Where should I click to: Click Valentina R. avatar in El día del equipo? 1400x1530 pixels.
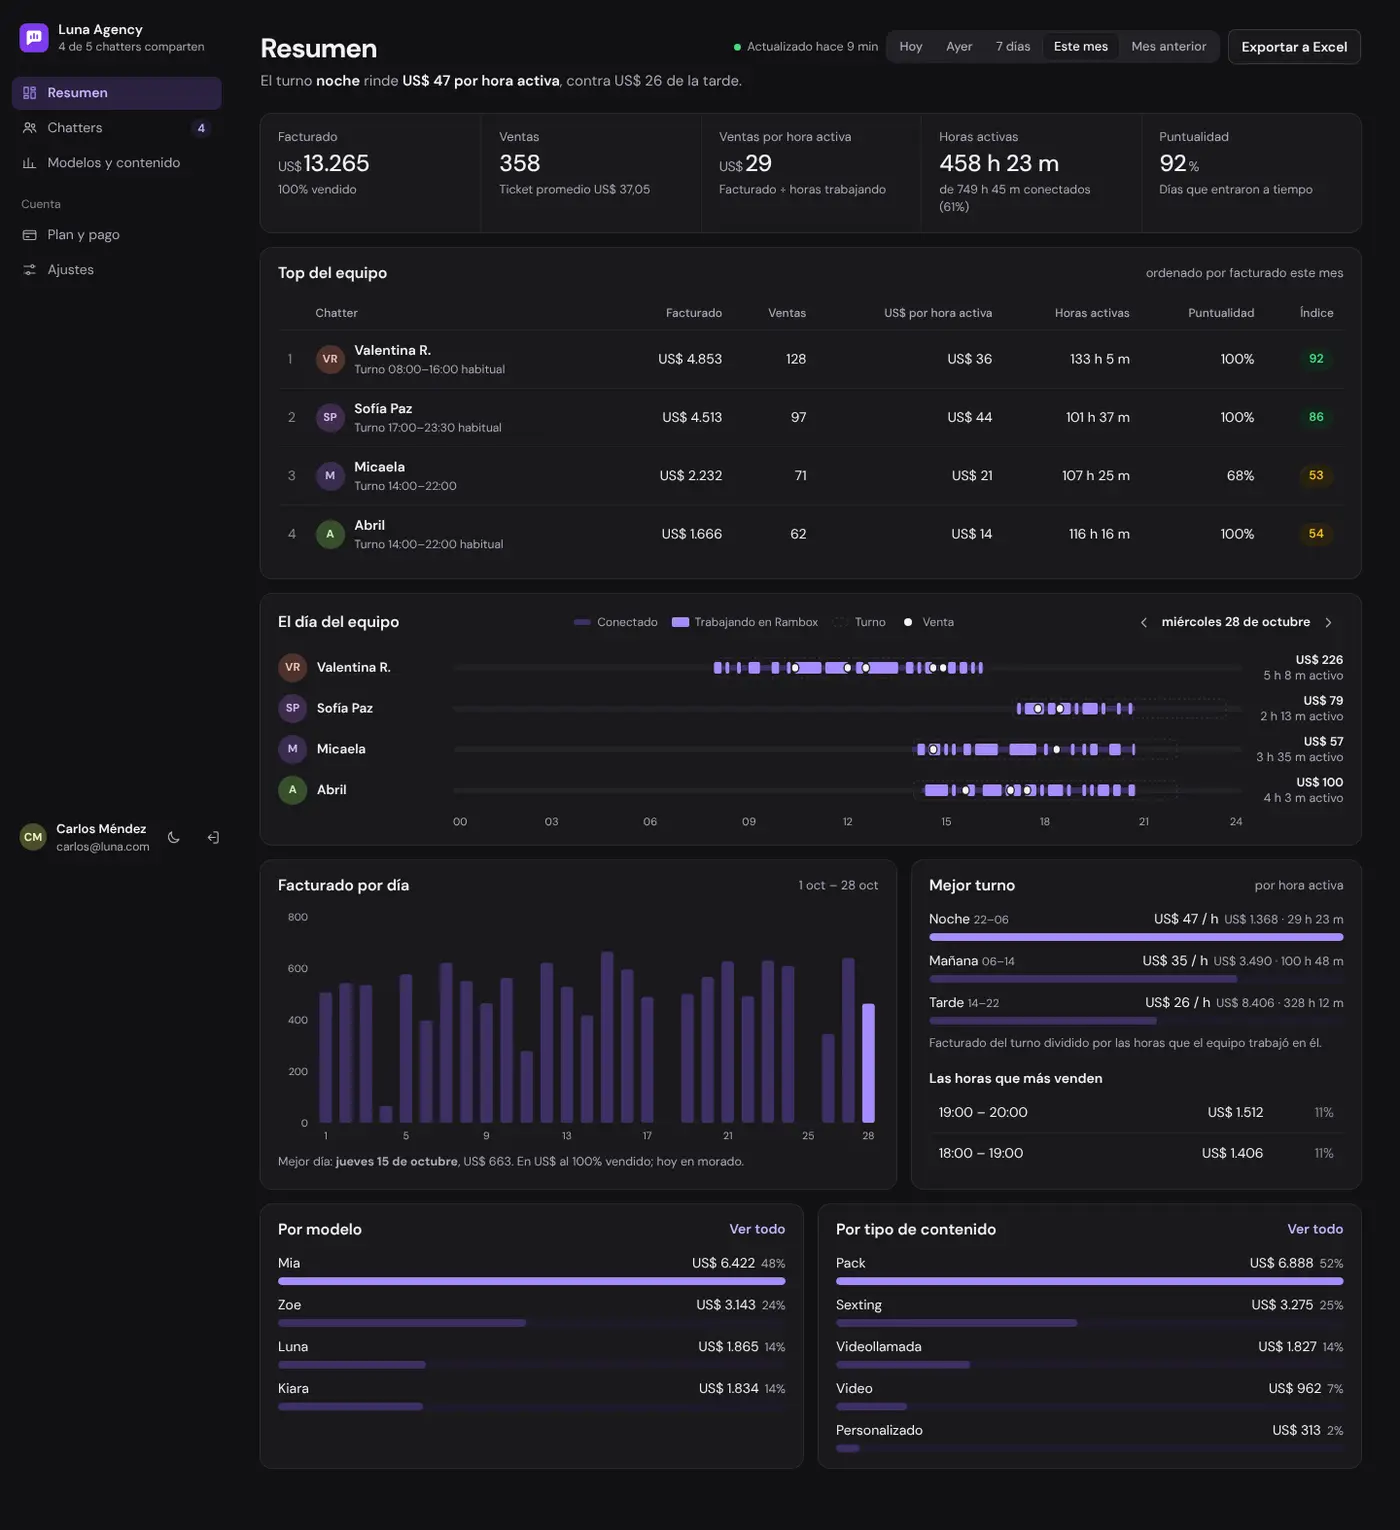292,667
